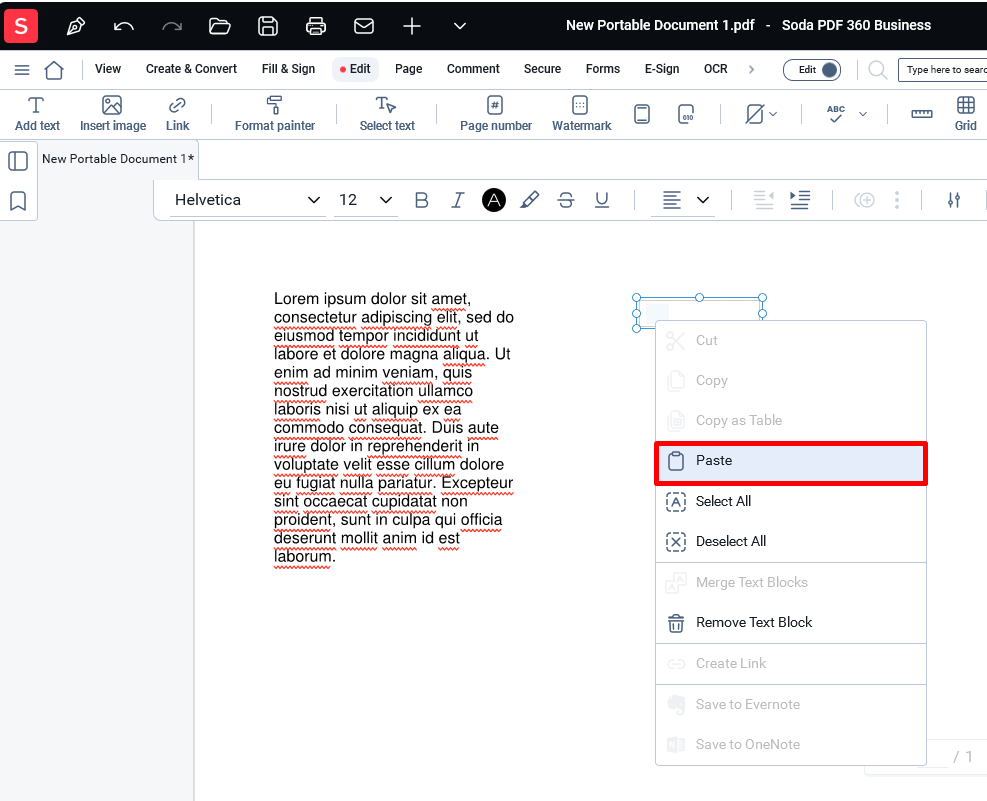
Task: Toggle underline formatting
Action: click(x=602, y=200)
